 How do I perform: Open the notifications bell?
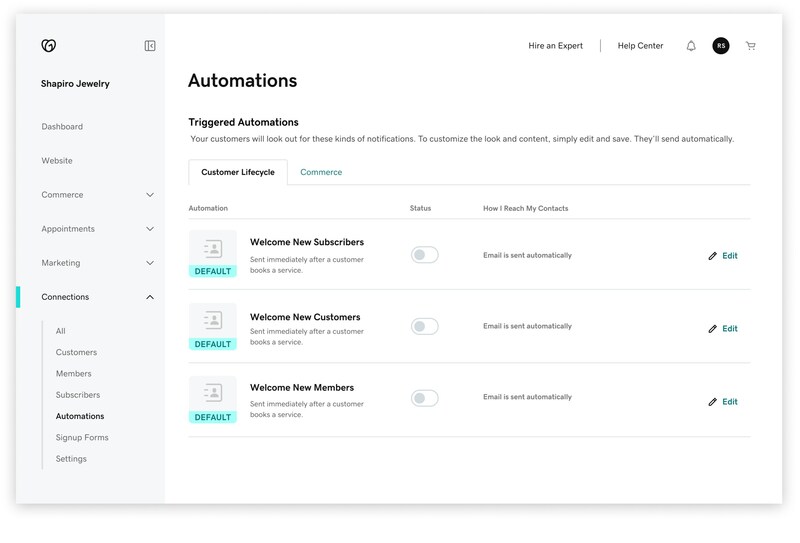click(x=691, y=46)
